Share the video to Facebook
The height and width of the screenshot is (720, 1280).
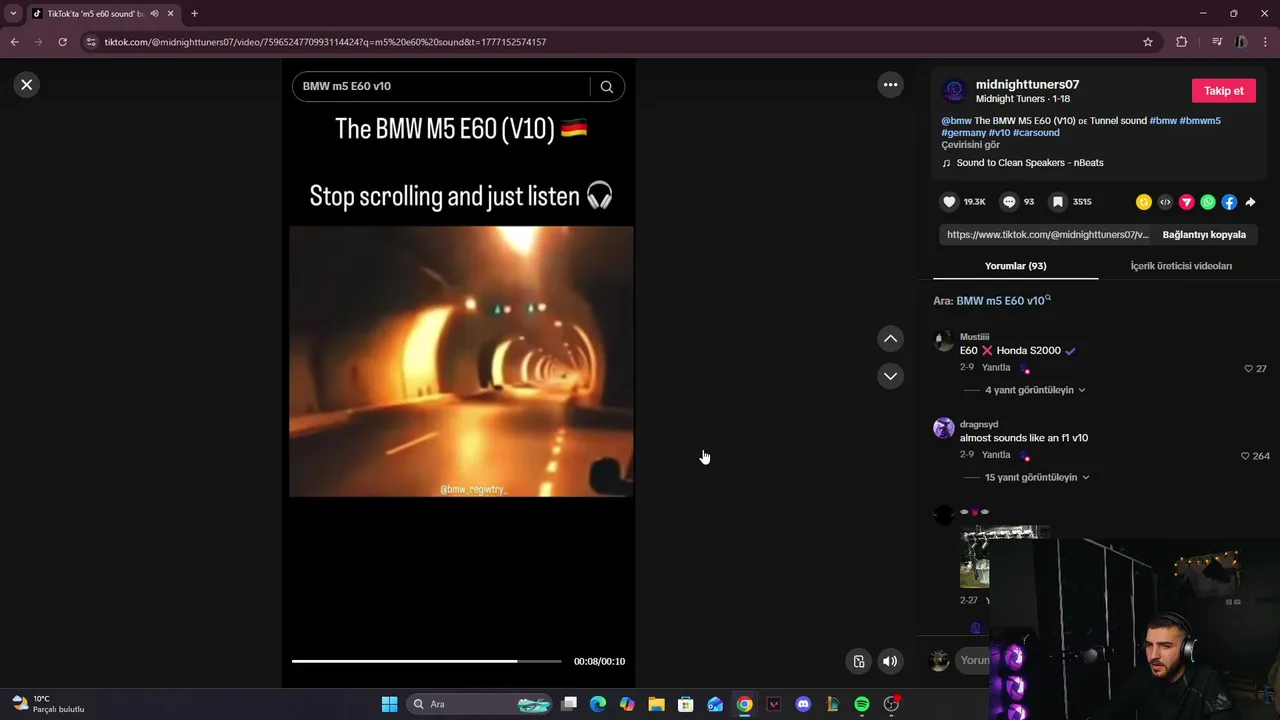[x=1229, y=202]
